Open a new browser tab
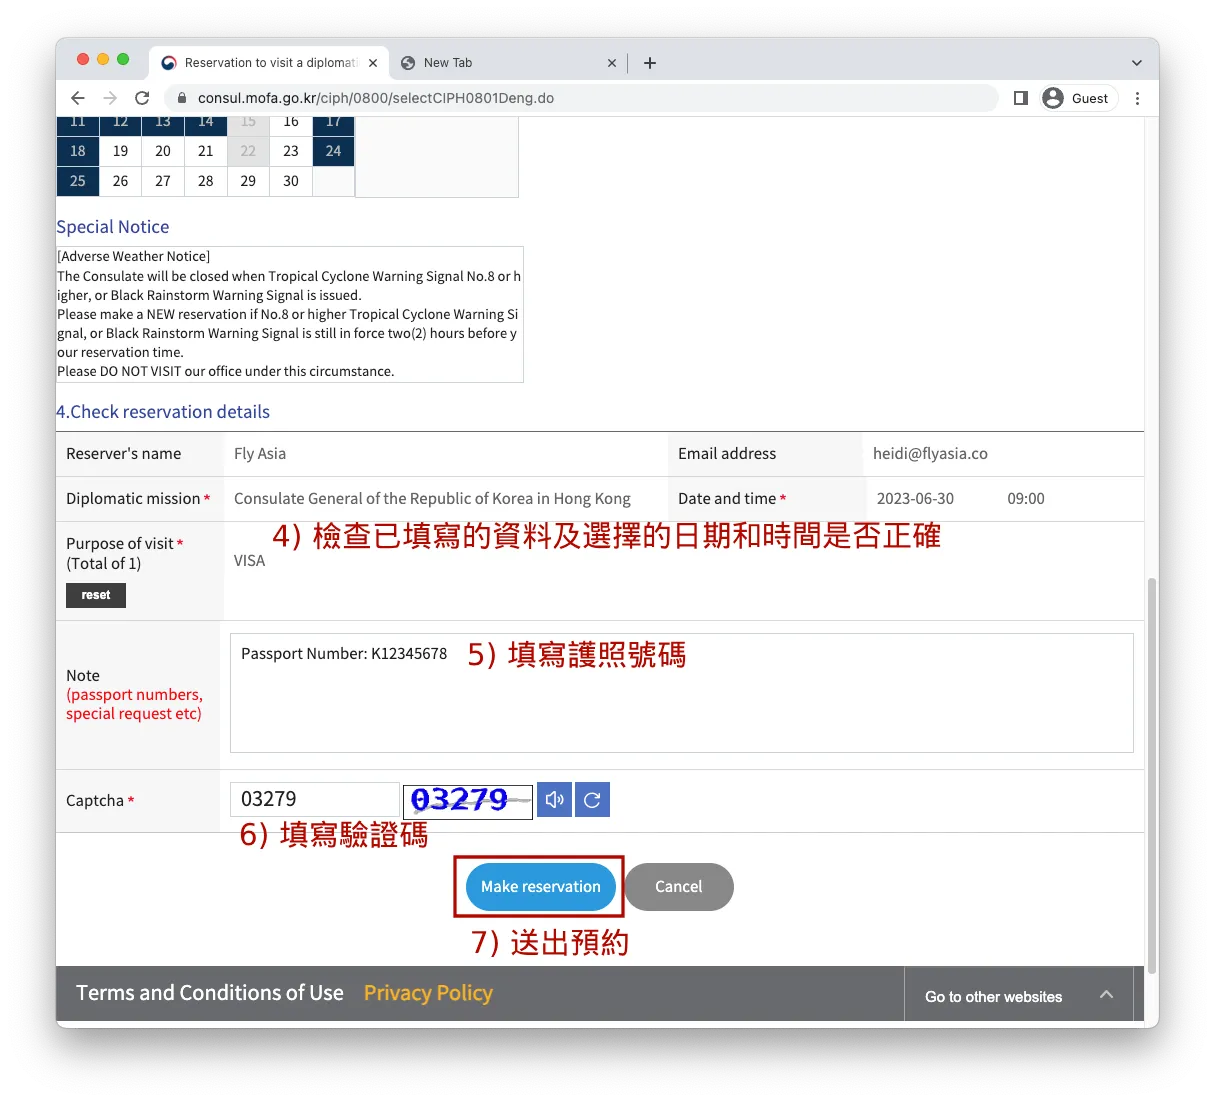 pyautogui.click(x=650, y=63)
